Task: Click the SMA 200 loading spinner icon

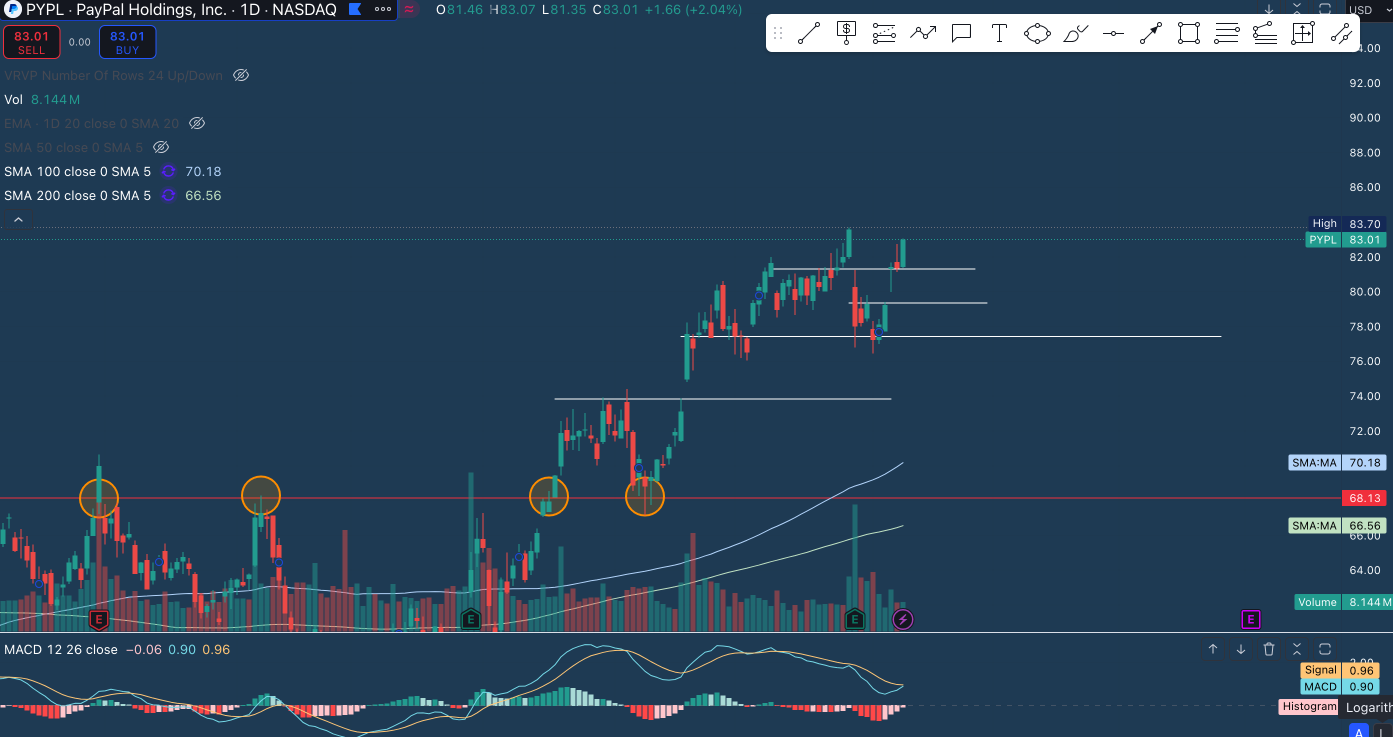Action: pos(168,195)
